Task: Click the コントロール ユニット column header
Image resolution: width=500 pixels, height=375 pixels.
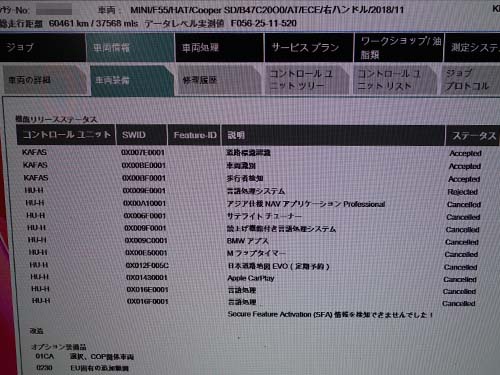Action: click(66, 135)
